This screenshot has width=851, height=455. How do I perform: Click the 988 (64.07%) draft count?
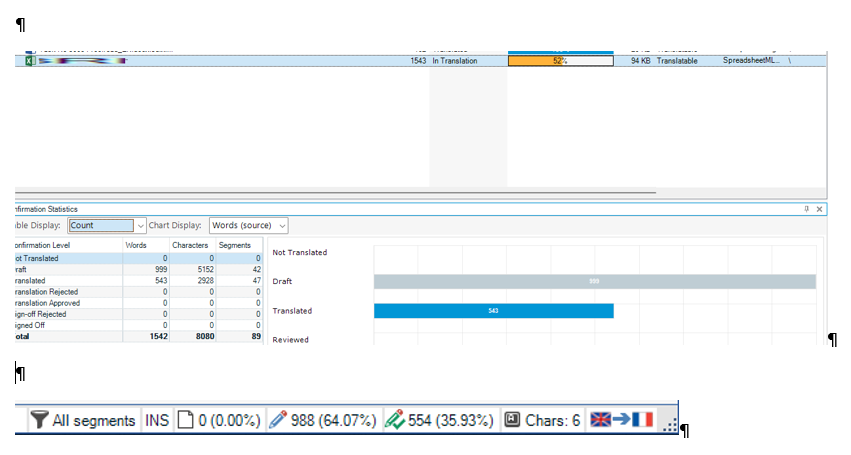333,420
